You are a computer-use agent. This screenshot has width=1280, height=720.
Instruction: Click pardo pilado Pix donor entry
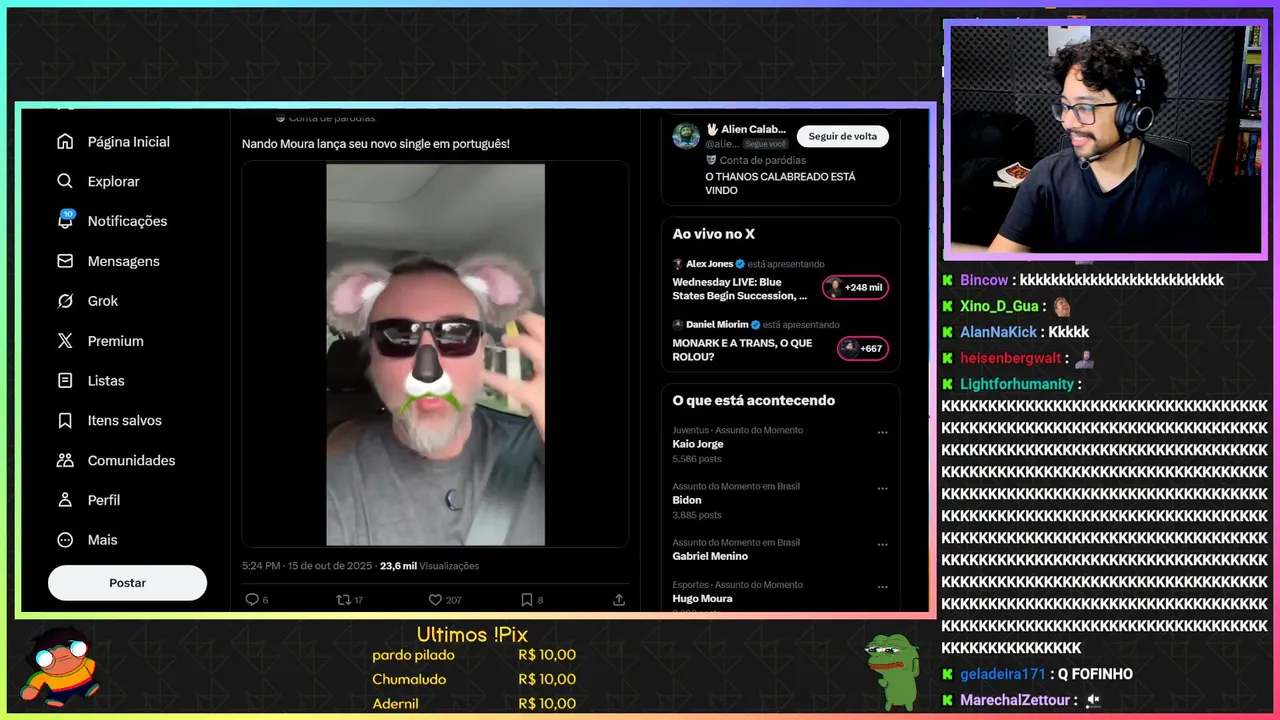click(x=474, y=655)
